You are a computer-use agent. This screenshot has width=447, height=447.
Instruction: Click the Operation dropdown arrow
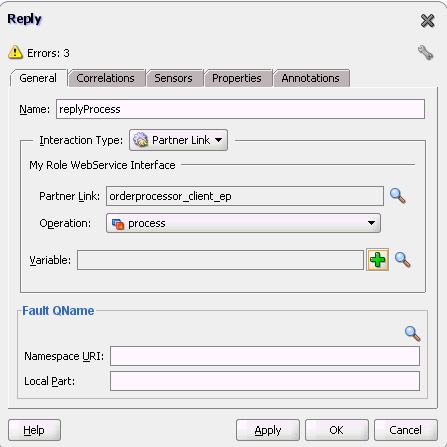pos(371,223)
